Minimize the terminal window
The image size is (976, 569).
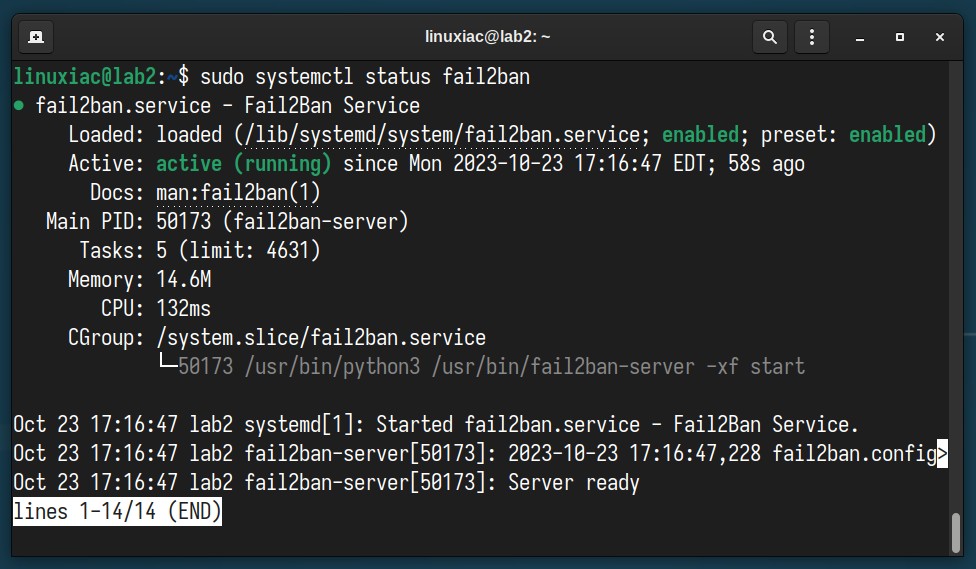[860, 38]
